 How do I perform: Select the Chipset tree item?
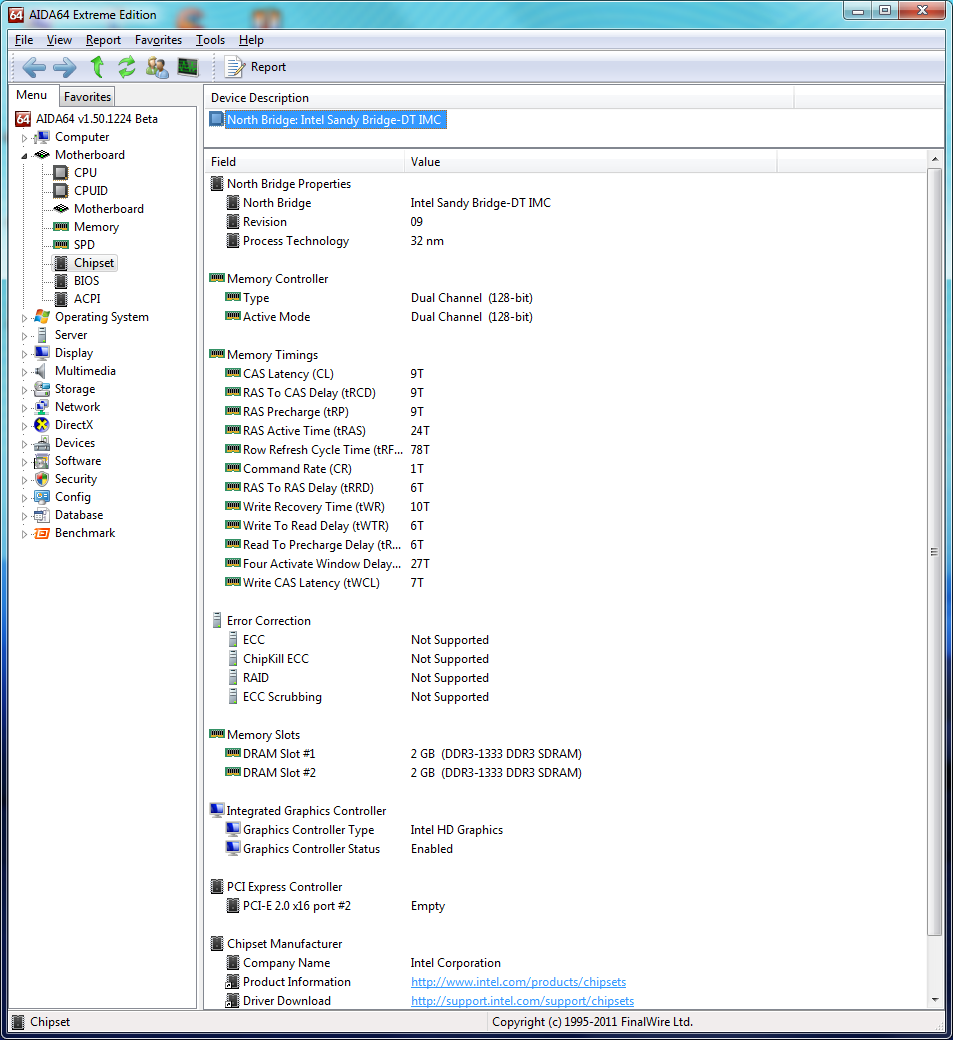point(94,263)
